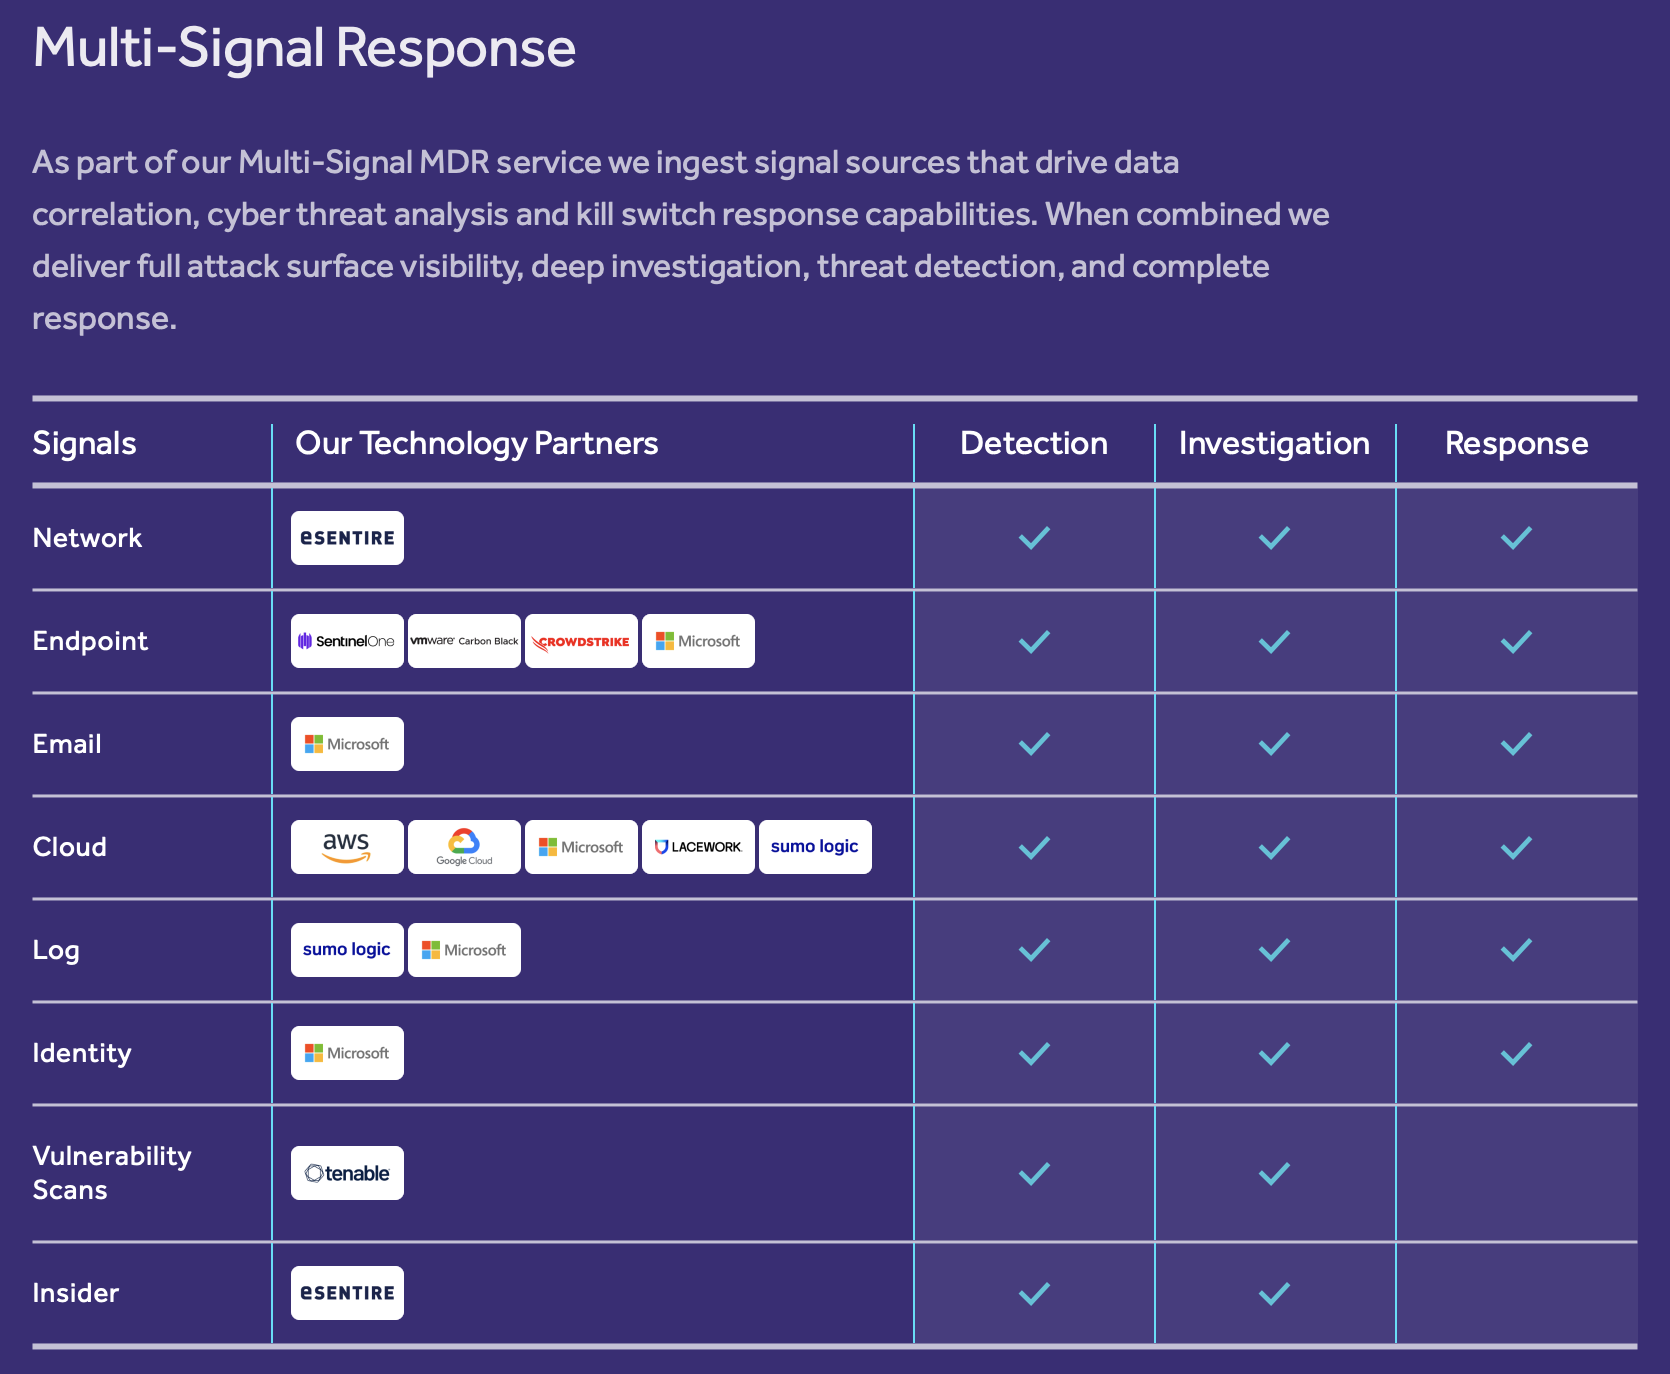Viewport: 1670px width, 1374px height.
Task: Click the SentinelOne logo in the Endpoint row
Action: click(x=347, y=641)
